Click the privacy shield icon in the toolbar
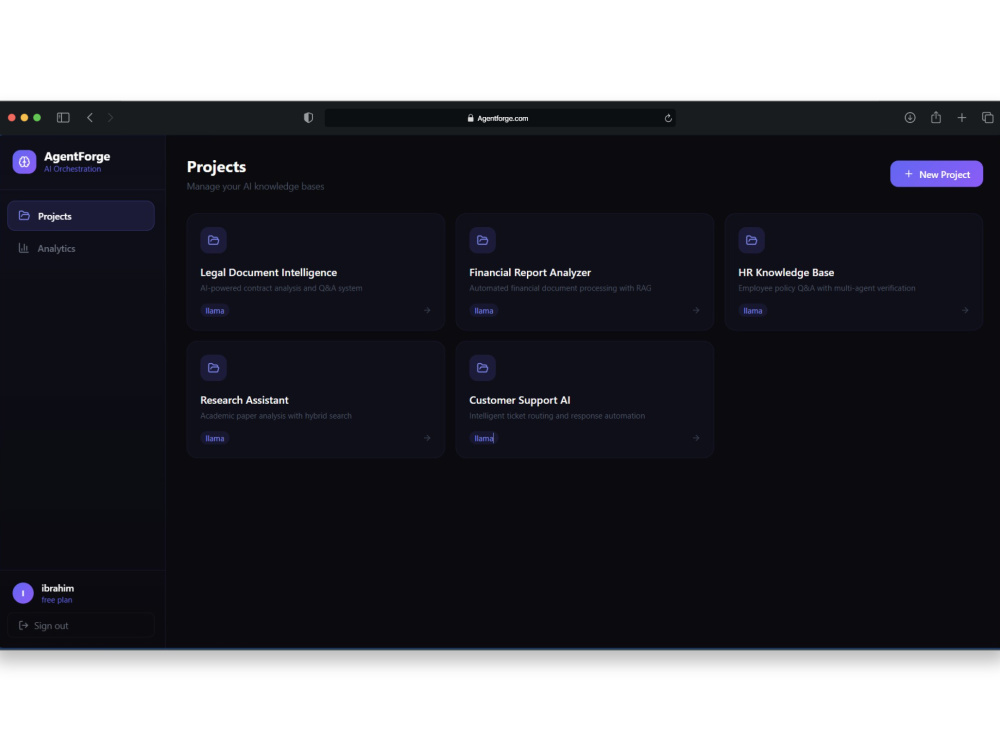This screenshot has width=1000, height=750. point(309,117)
